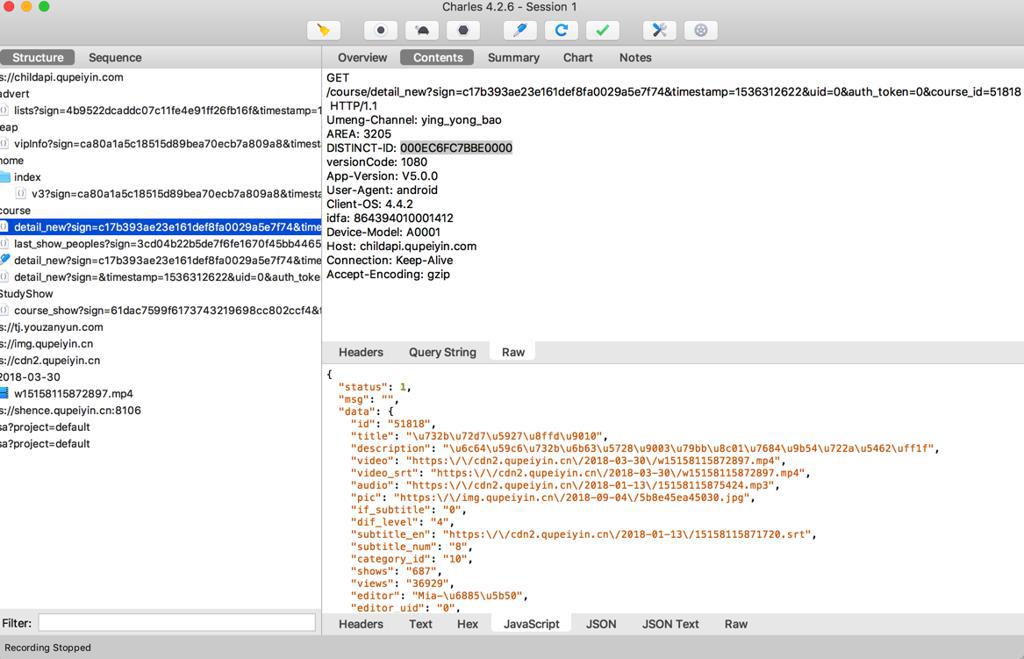Open the Summary tab
Screen dimensions: 1024x659
(x=513, y=57)
